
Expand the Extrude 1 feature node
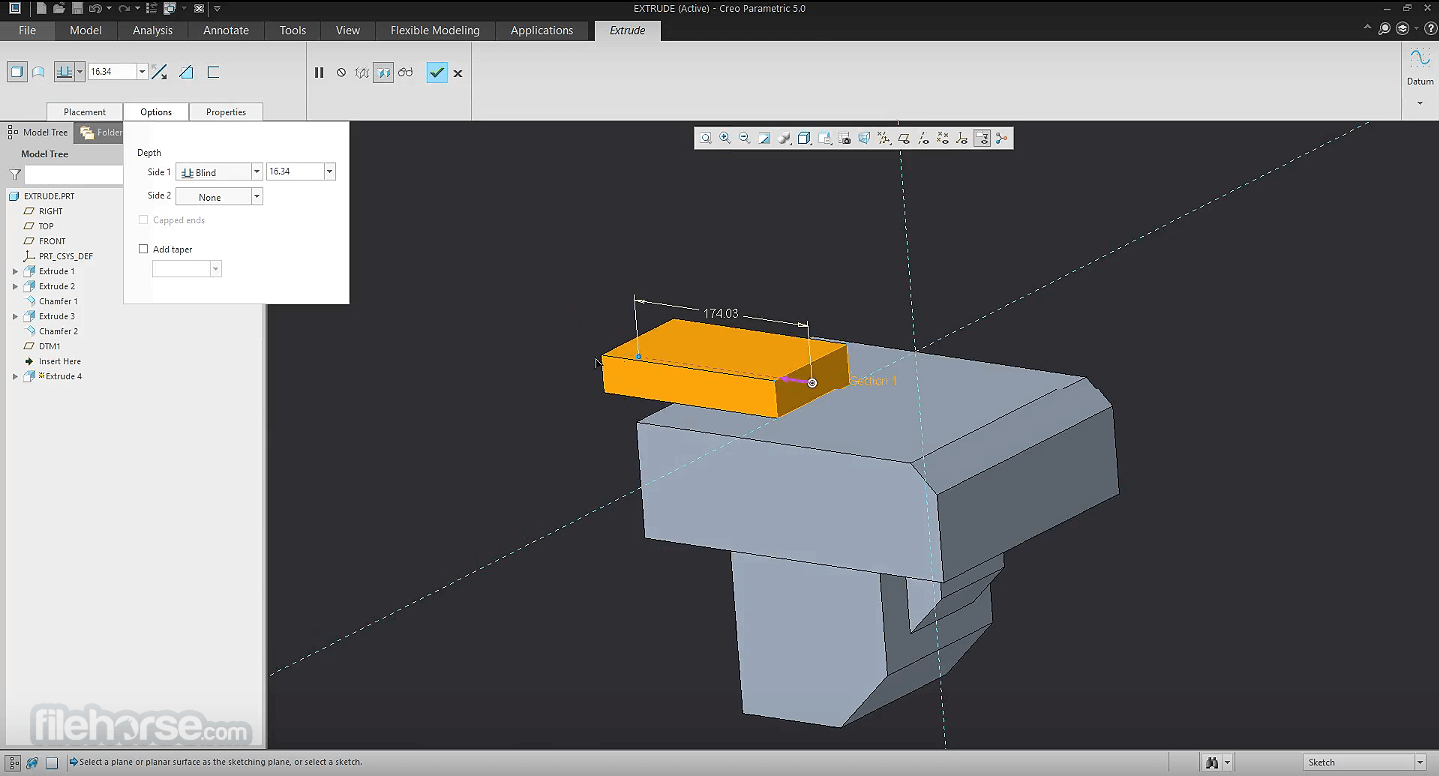tap(15, 271)
